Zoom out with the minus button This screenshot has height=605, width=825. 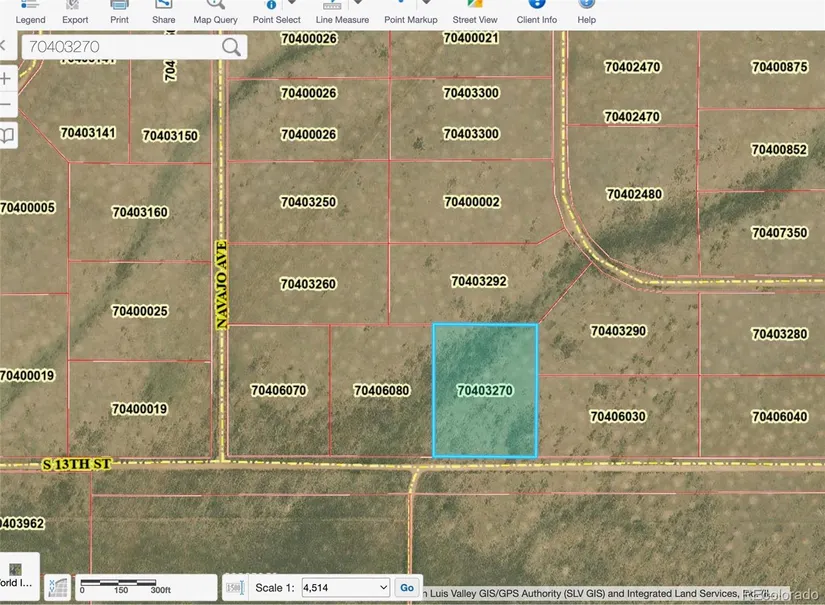coord(7,105)
